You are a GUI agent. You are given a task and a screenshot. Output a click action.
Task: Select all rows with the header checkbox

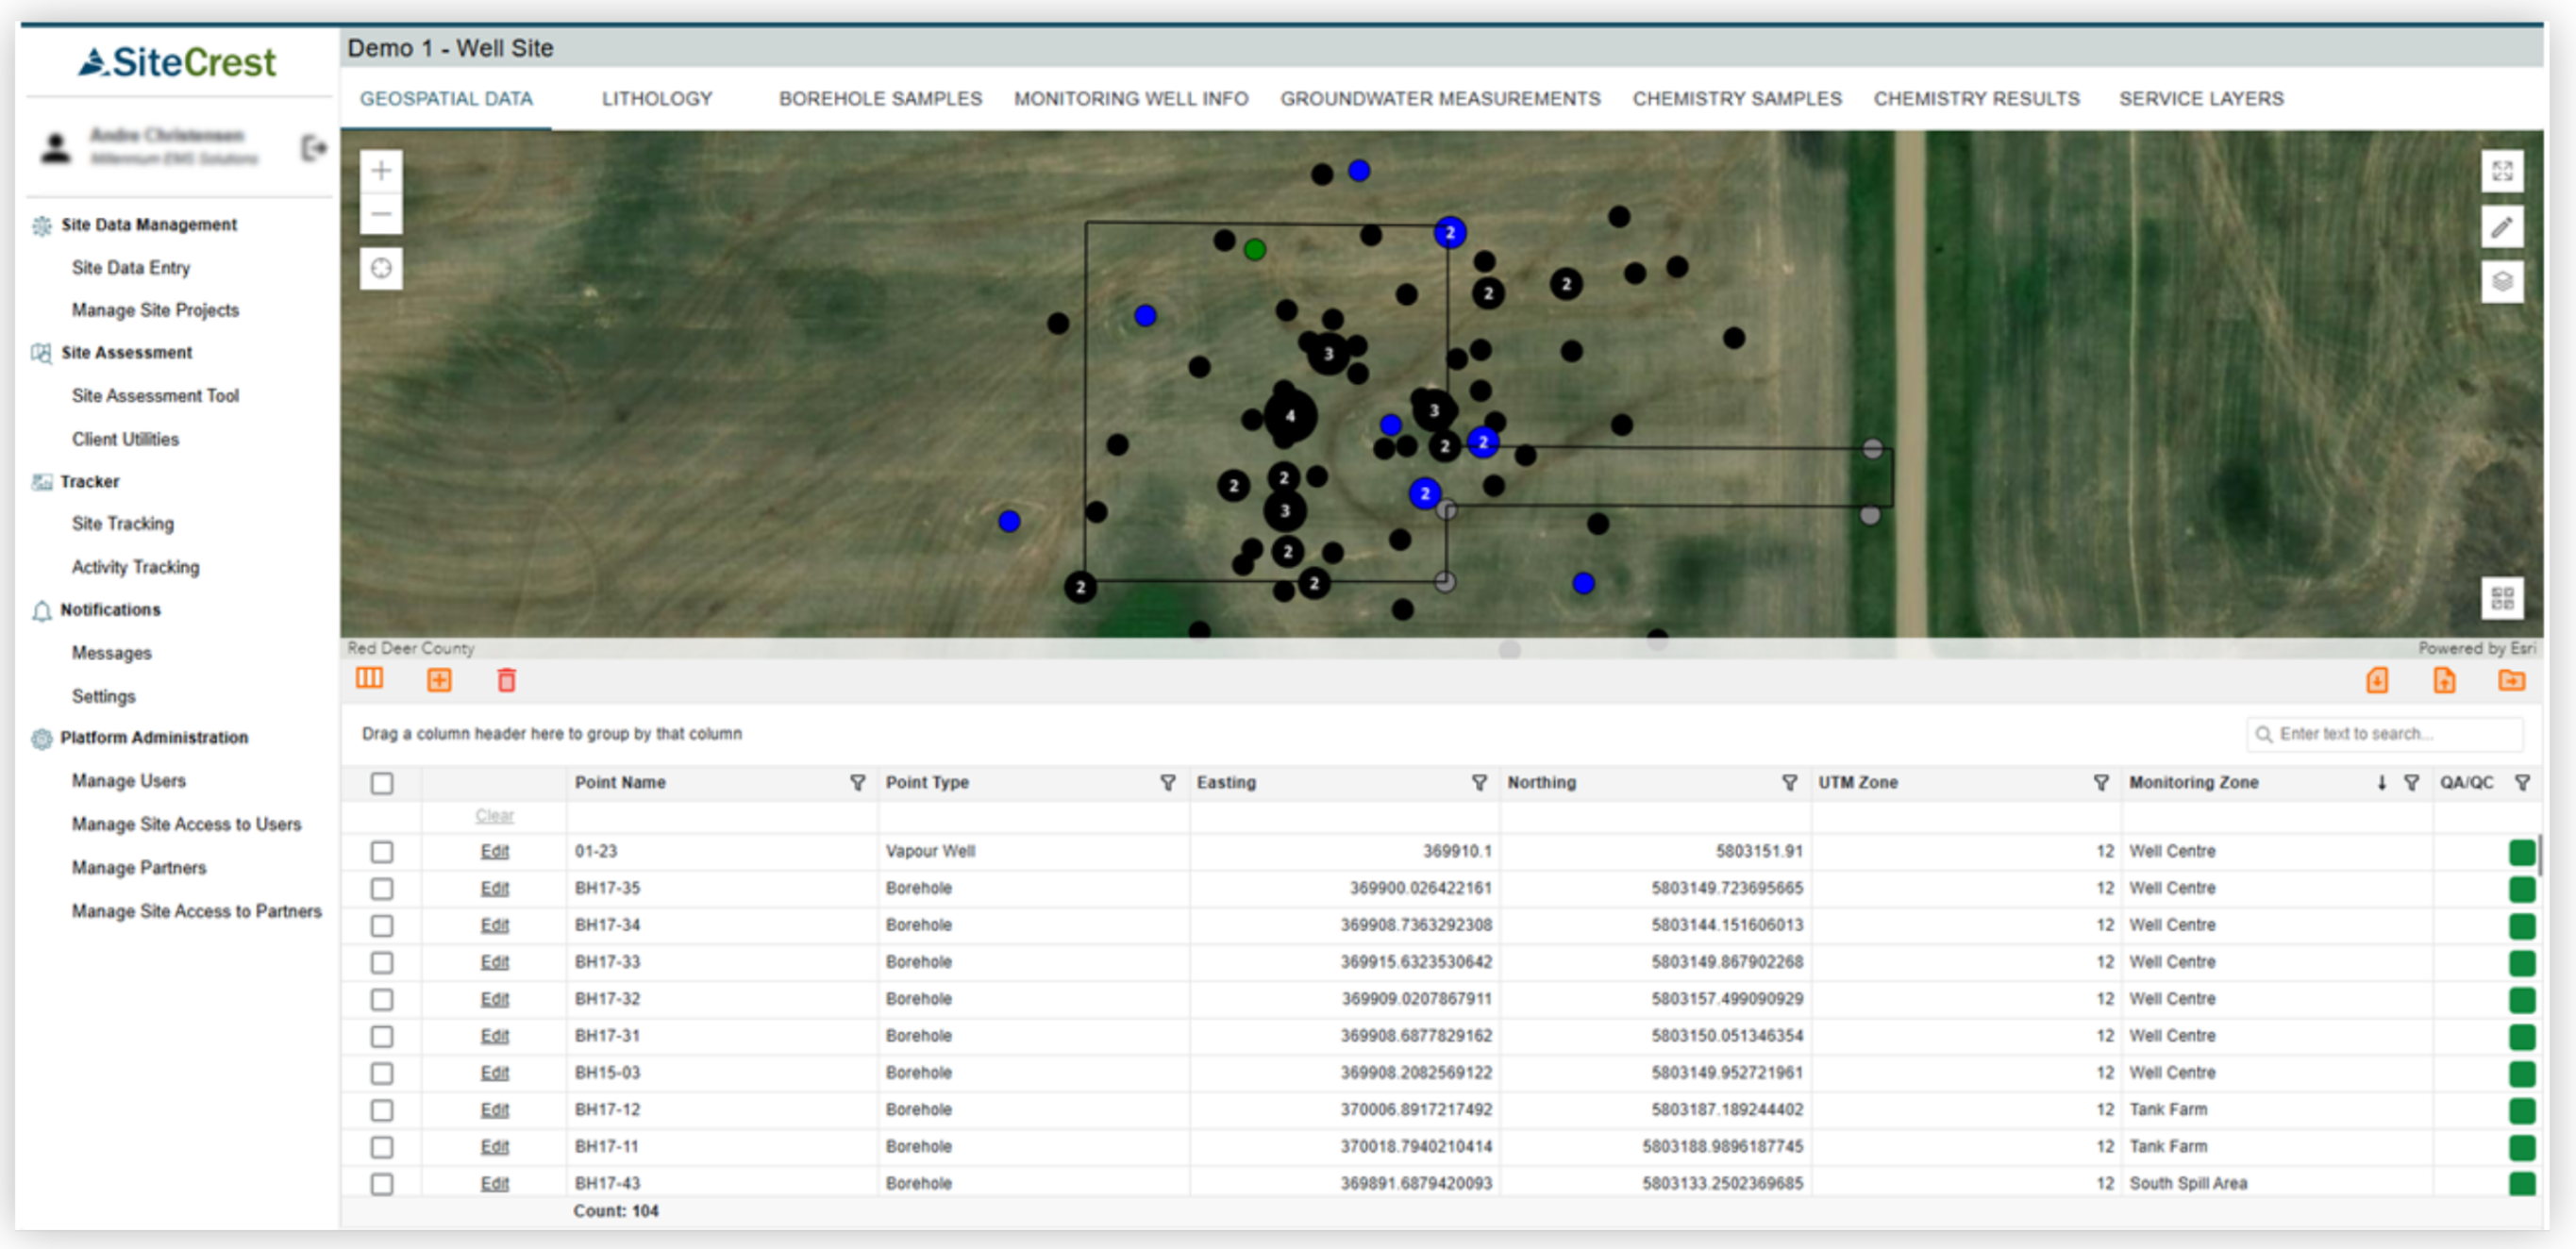click(381, 784)
